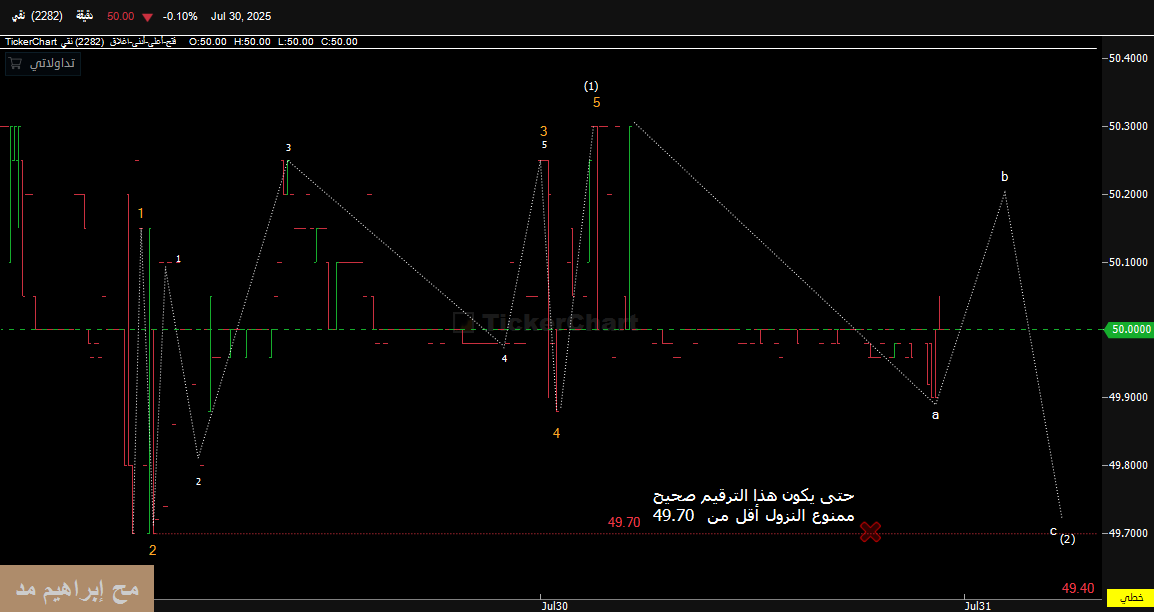The image size is (1154, 612).
Task: Select the orange wave 1 label
Action: click(x=141, y=213)
